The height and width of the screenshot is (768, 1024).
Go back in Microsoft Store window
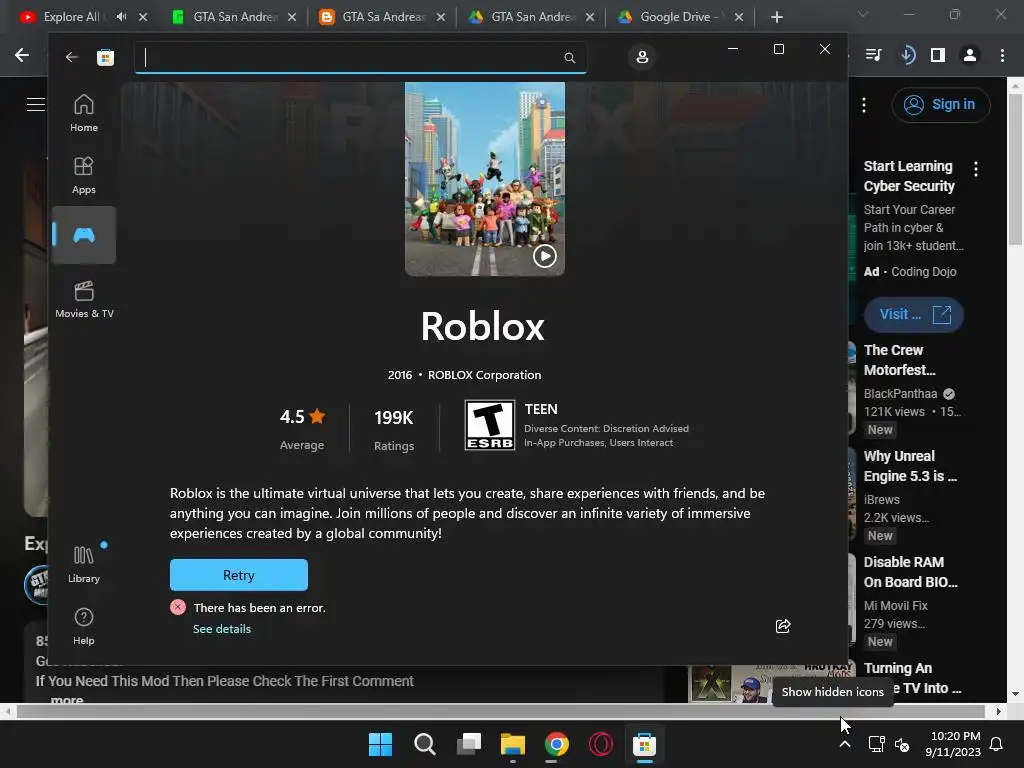72,57
